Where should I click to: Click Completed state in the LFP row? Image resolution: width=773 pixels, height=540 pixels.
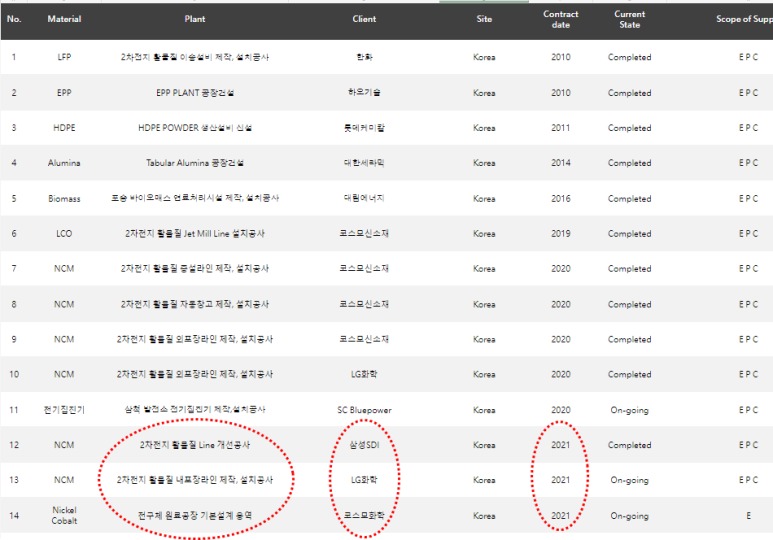pos(630,57)
